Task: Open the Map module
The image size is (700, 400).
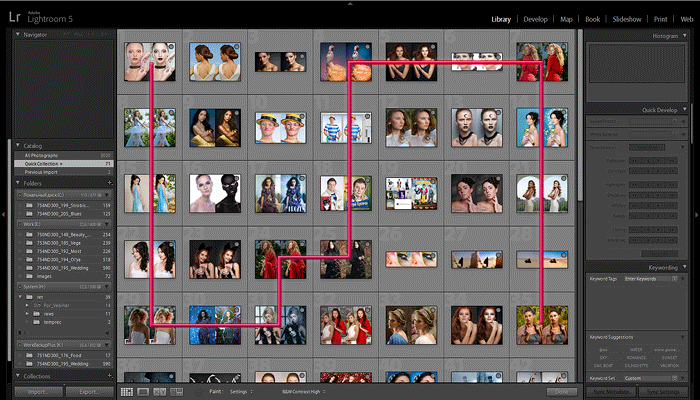Action: (x=566, y=19)
